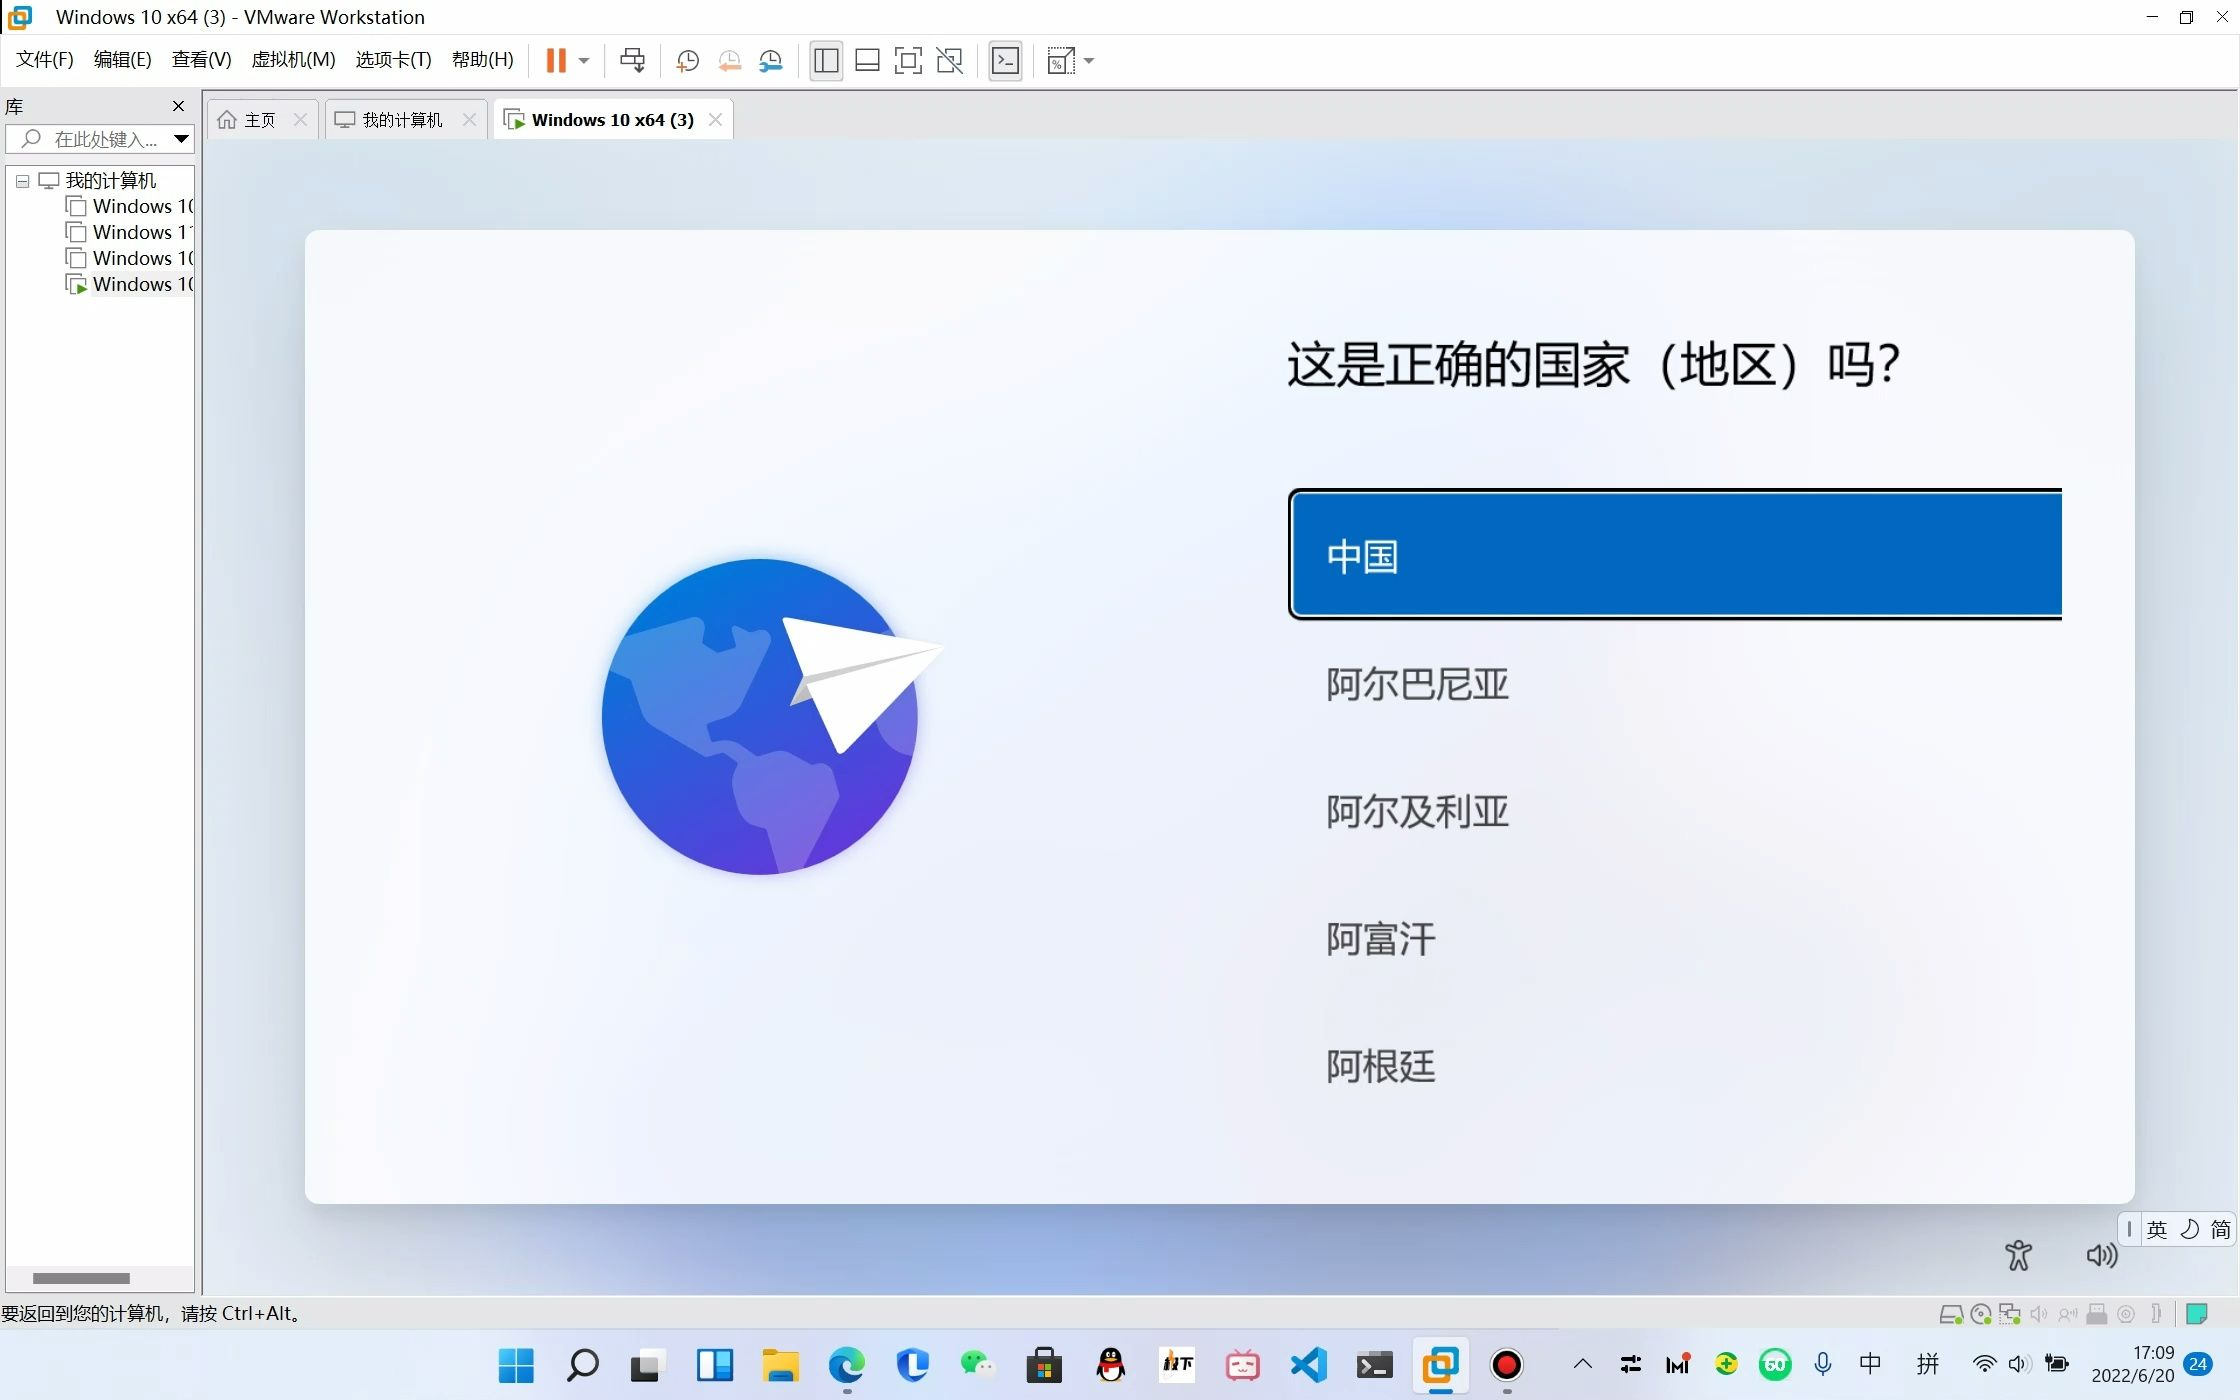Take a snapshot of this virtual machine
2240x1400 pixels.
click(687, 61)
